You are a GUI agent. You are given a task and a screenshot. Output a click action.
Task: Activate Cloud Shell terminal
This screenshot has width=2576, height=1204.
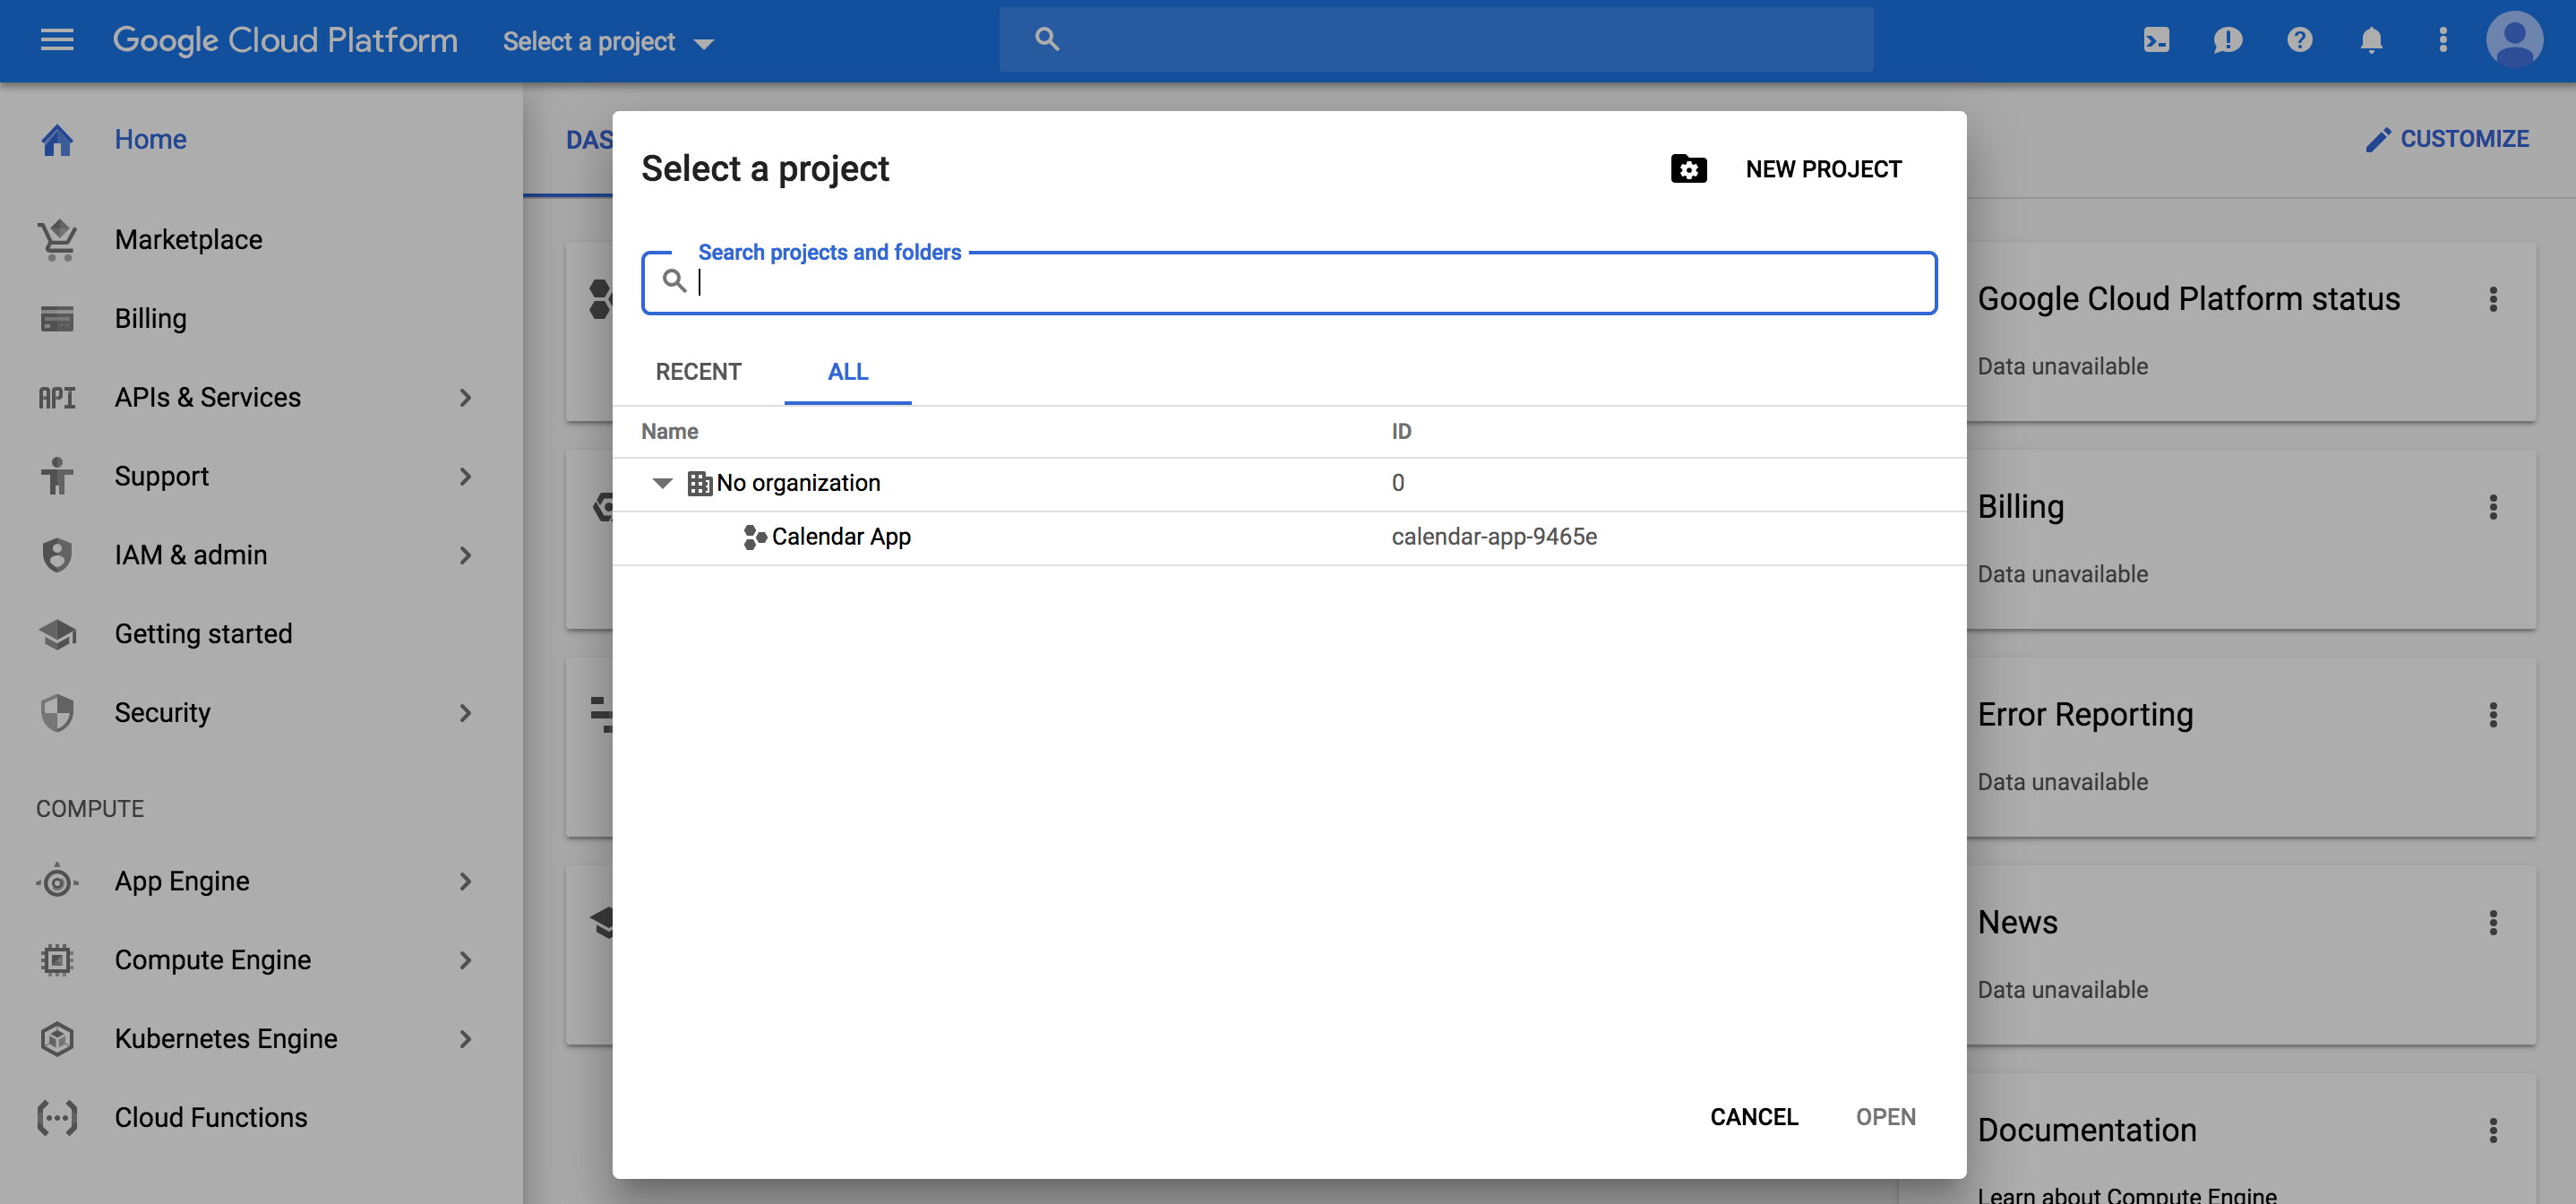(2157, 40)
